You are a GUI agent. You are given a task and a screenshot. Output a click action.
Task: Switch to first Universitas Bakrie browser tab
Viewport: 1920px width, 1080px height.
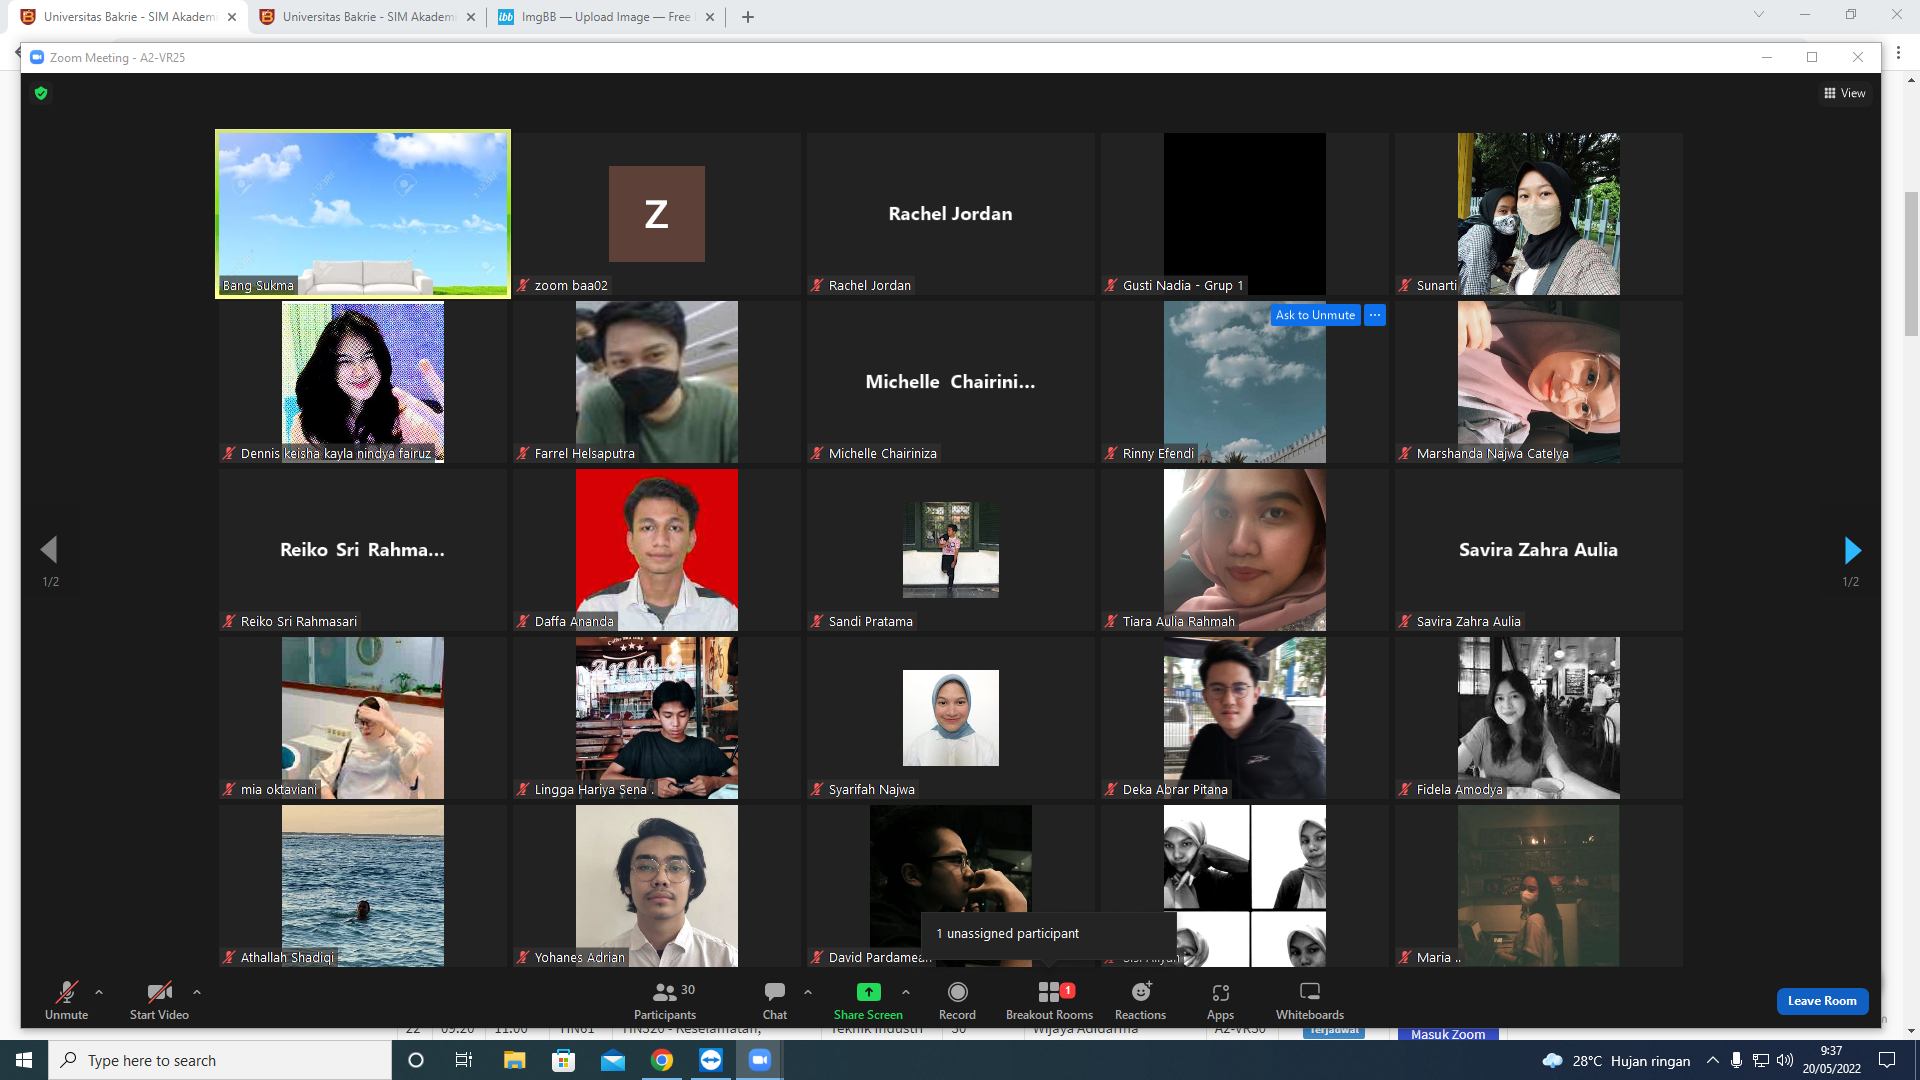(x=128, y=17)
